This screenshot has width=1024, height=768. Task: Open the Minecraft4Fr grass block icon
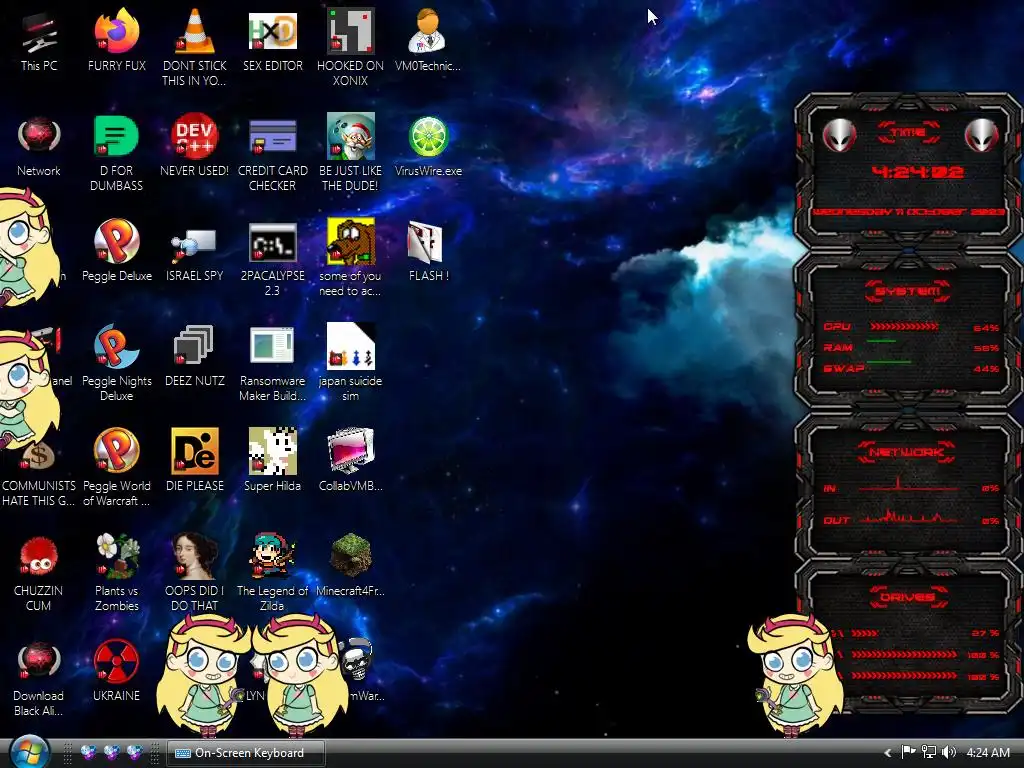coord(351,555)
